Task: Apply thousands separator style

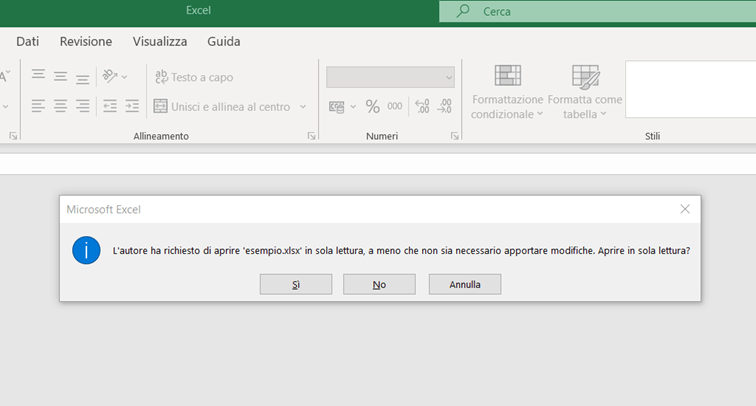Action: (x=394, y=107)
